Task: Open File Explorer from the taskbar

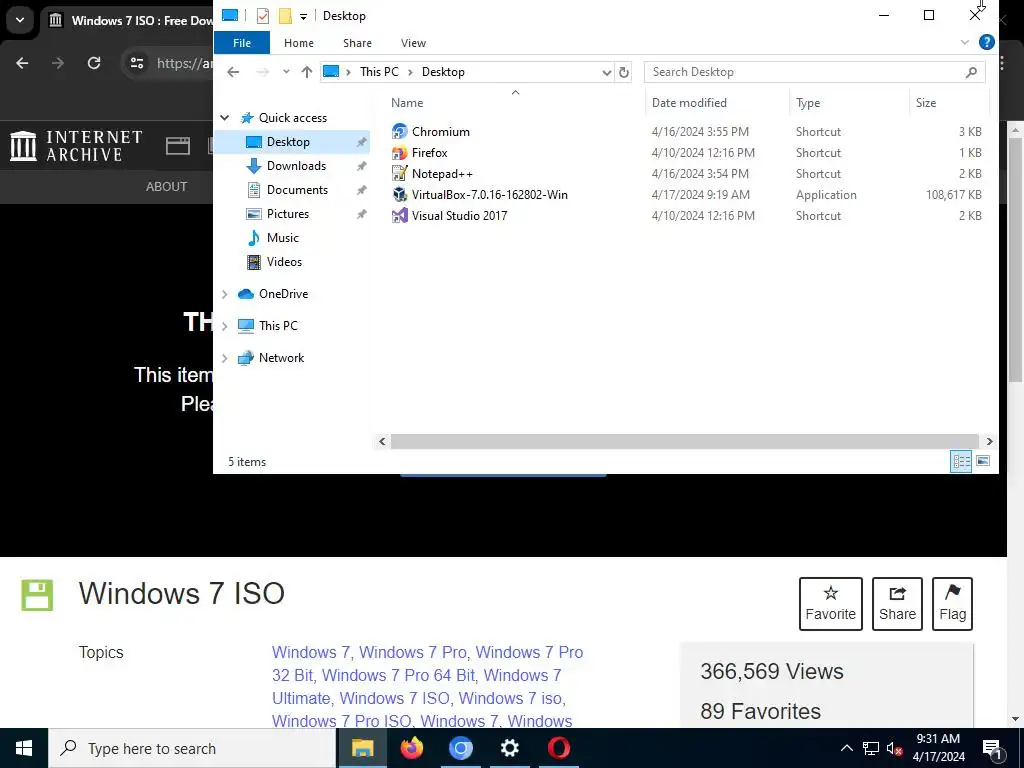Action: 362,748
